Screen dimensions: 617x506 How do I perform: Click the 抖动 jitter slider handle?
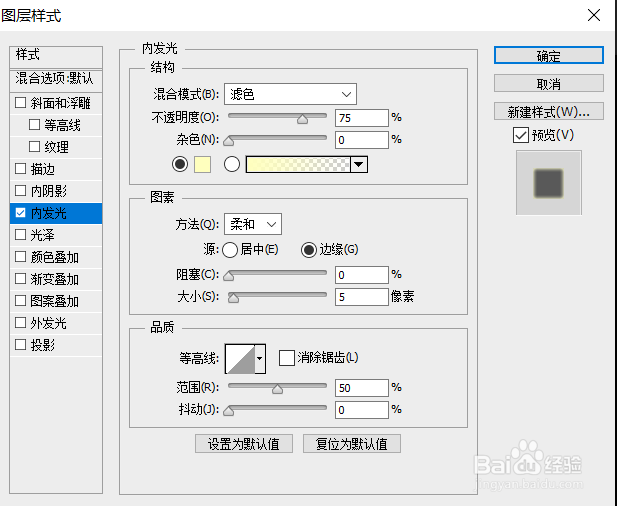click(x=229, y=411)
